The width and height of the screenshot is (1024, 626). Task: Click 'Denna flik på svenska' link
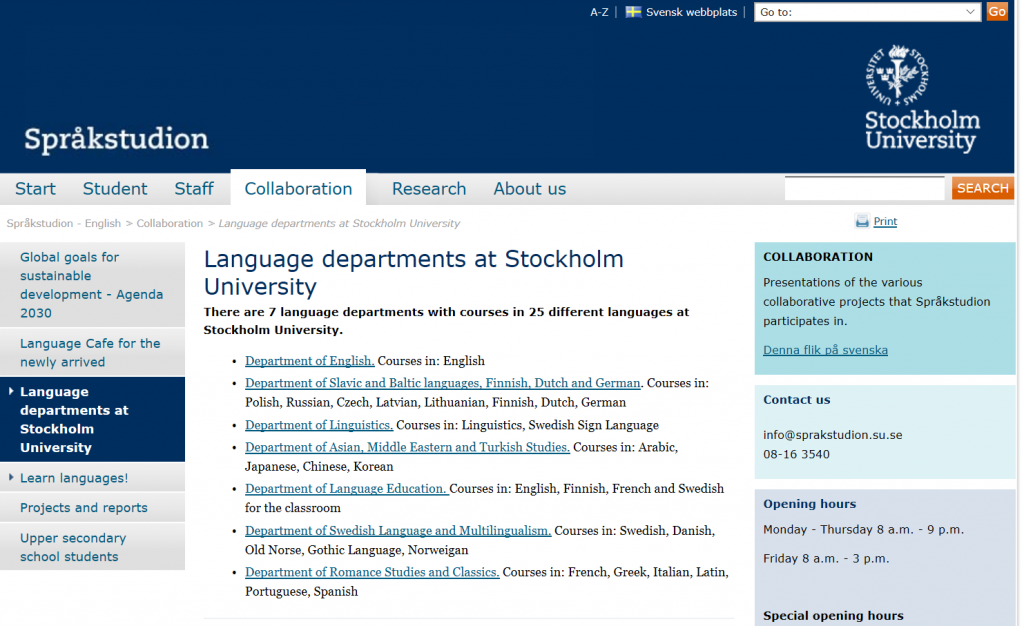click(825, 350)
